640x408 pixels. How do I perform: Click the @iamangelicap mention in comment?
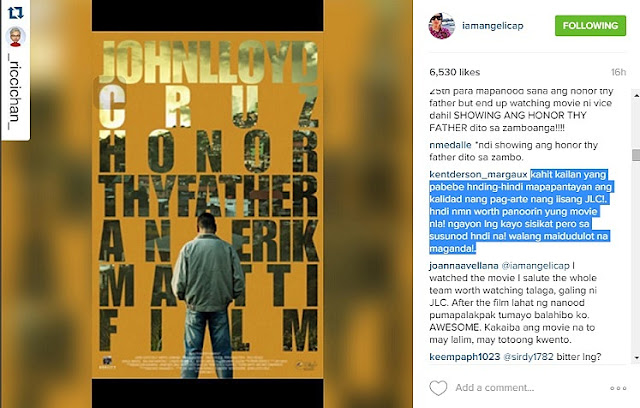535,266
